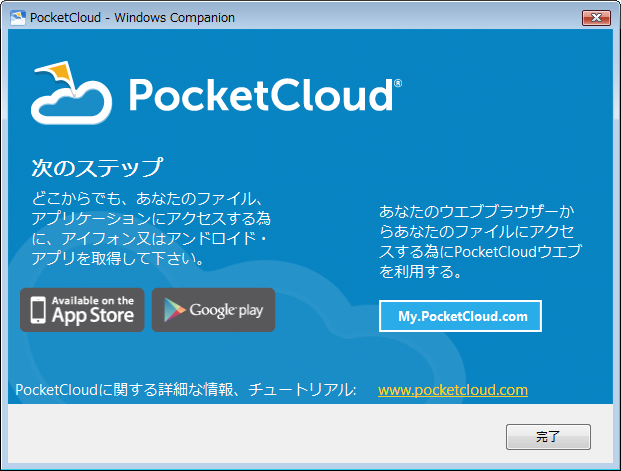Open the Google Play badge
Image resolution: width=621 pixels, height=471 pixels.
click(213, 310)
